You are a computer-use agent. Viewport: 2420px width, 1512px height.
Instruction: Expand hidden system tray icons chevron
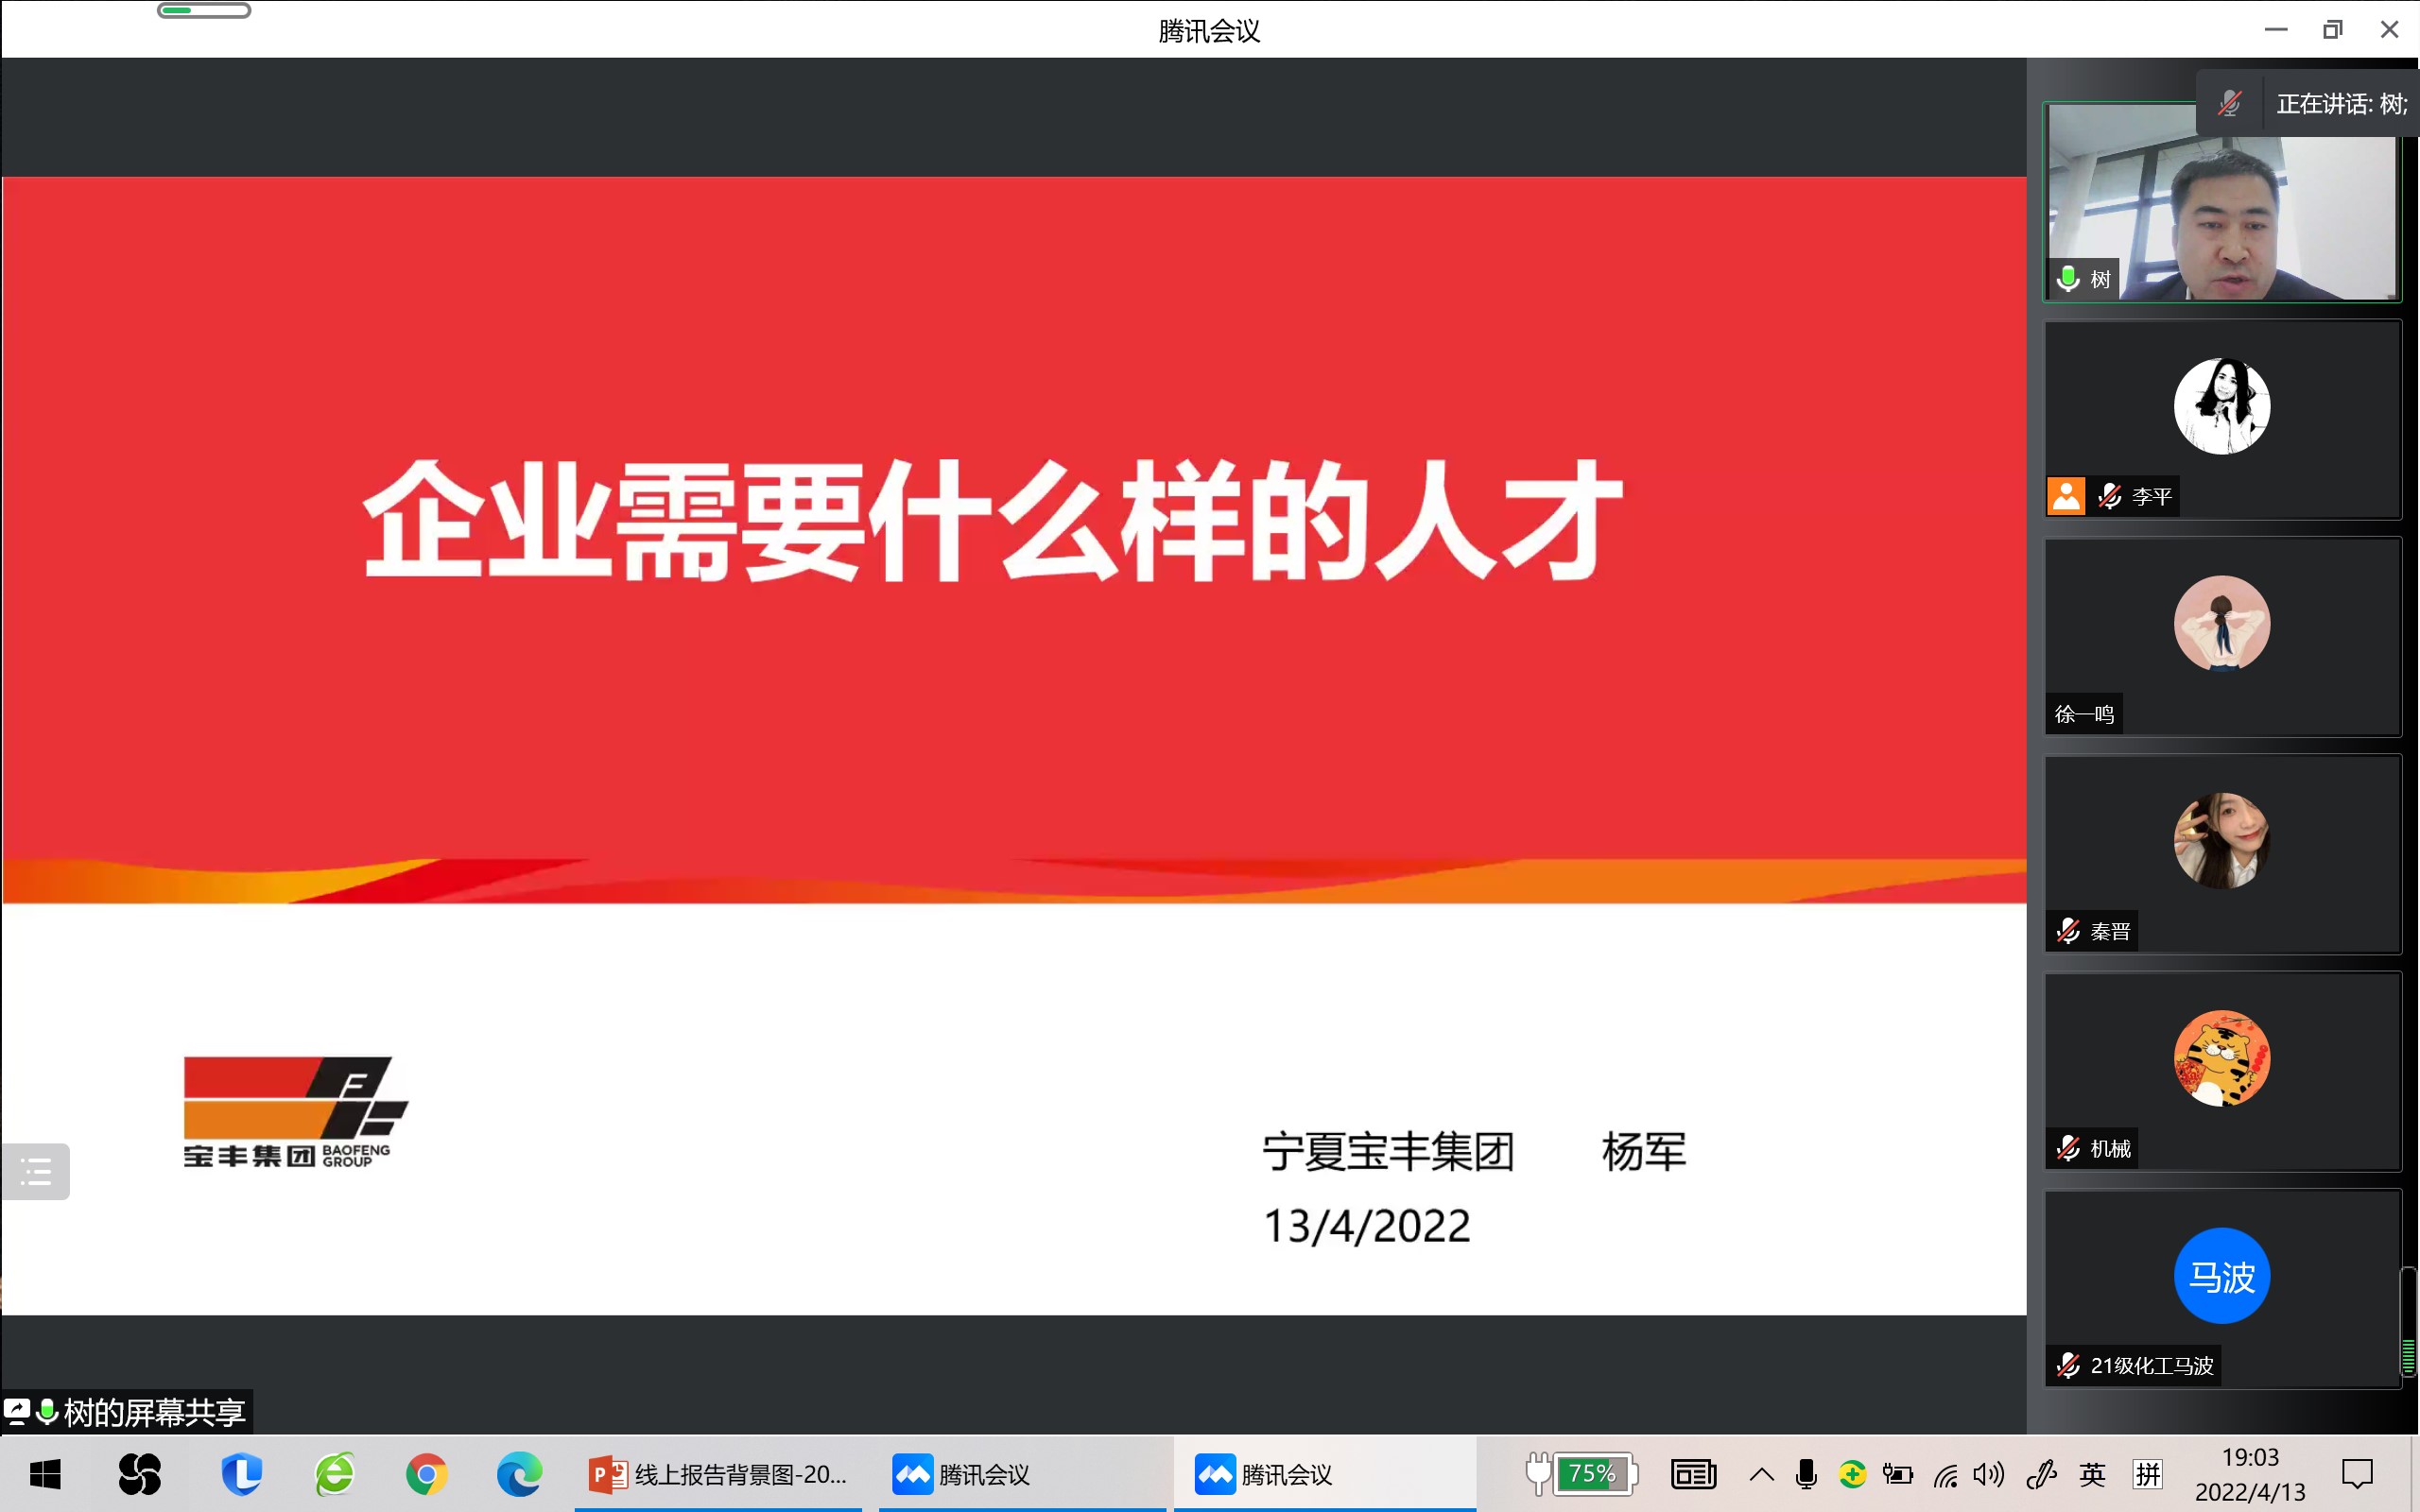tap(1761, 1474)
